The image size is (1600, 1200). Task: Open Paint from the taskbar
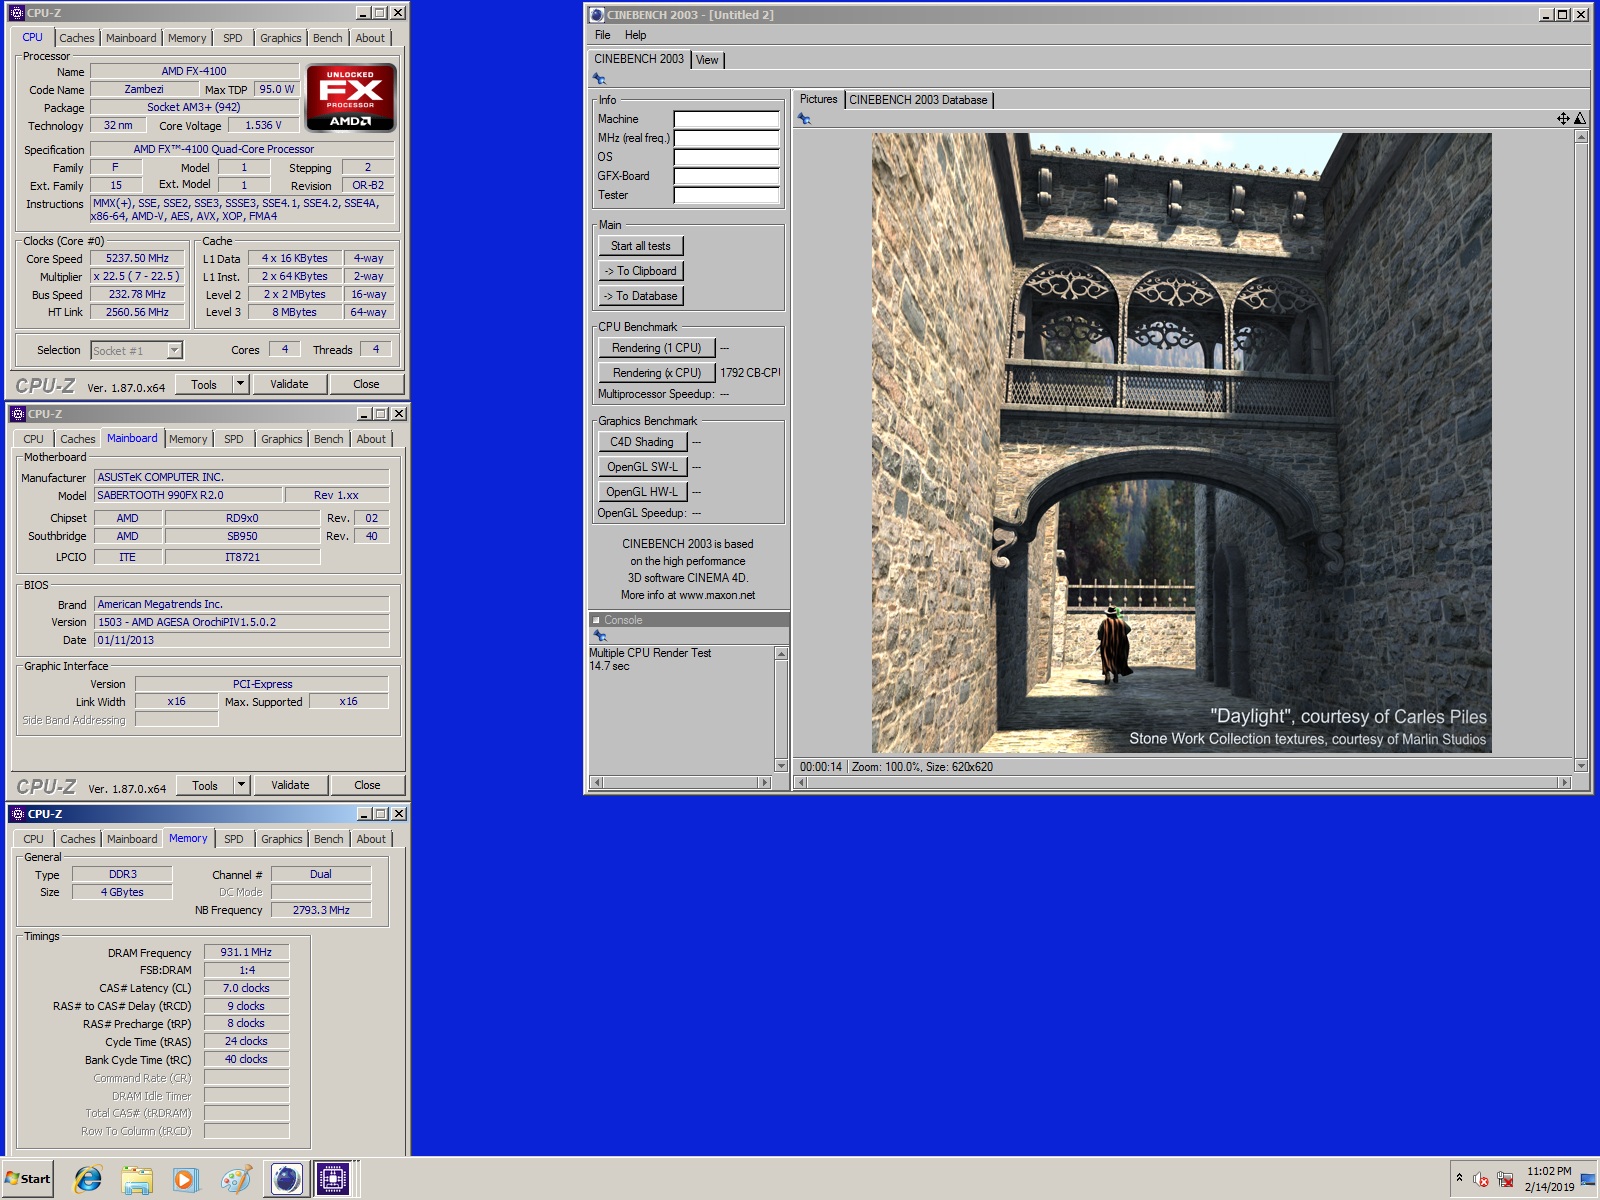(236, 1179)
